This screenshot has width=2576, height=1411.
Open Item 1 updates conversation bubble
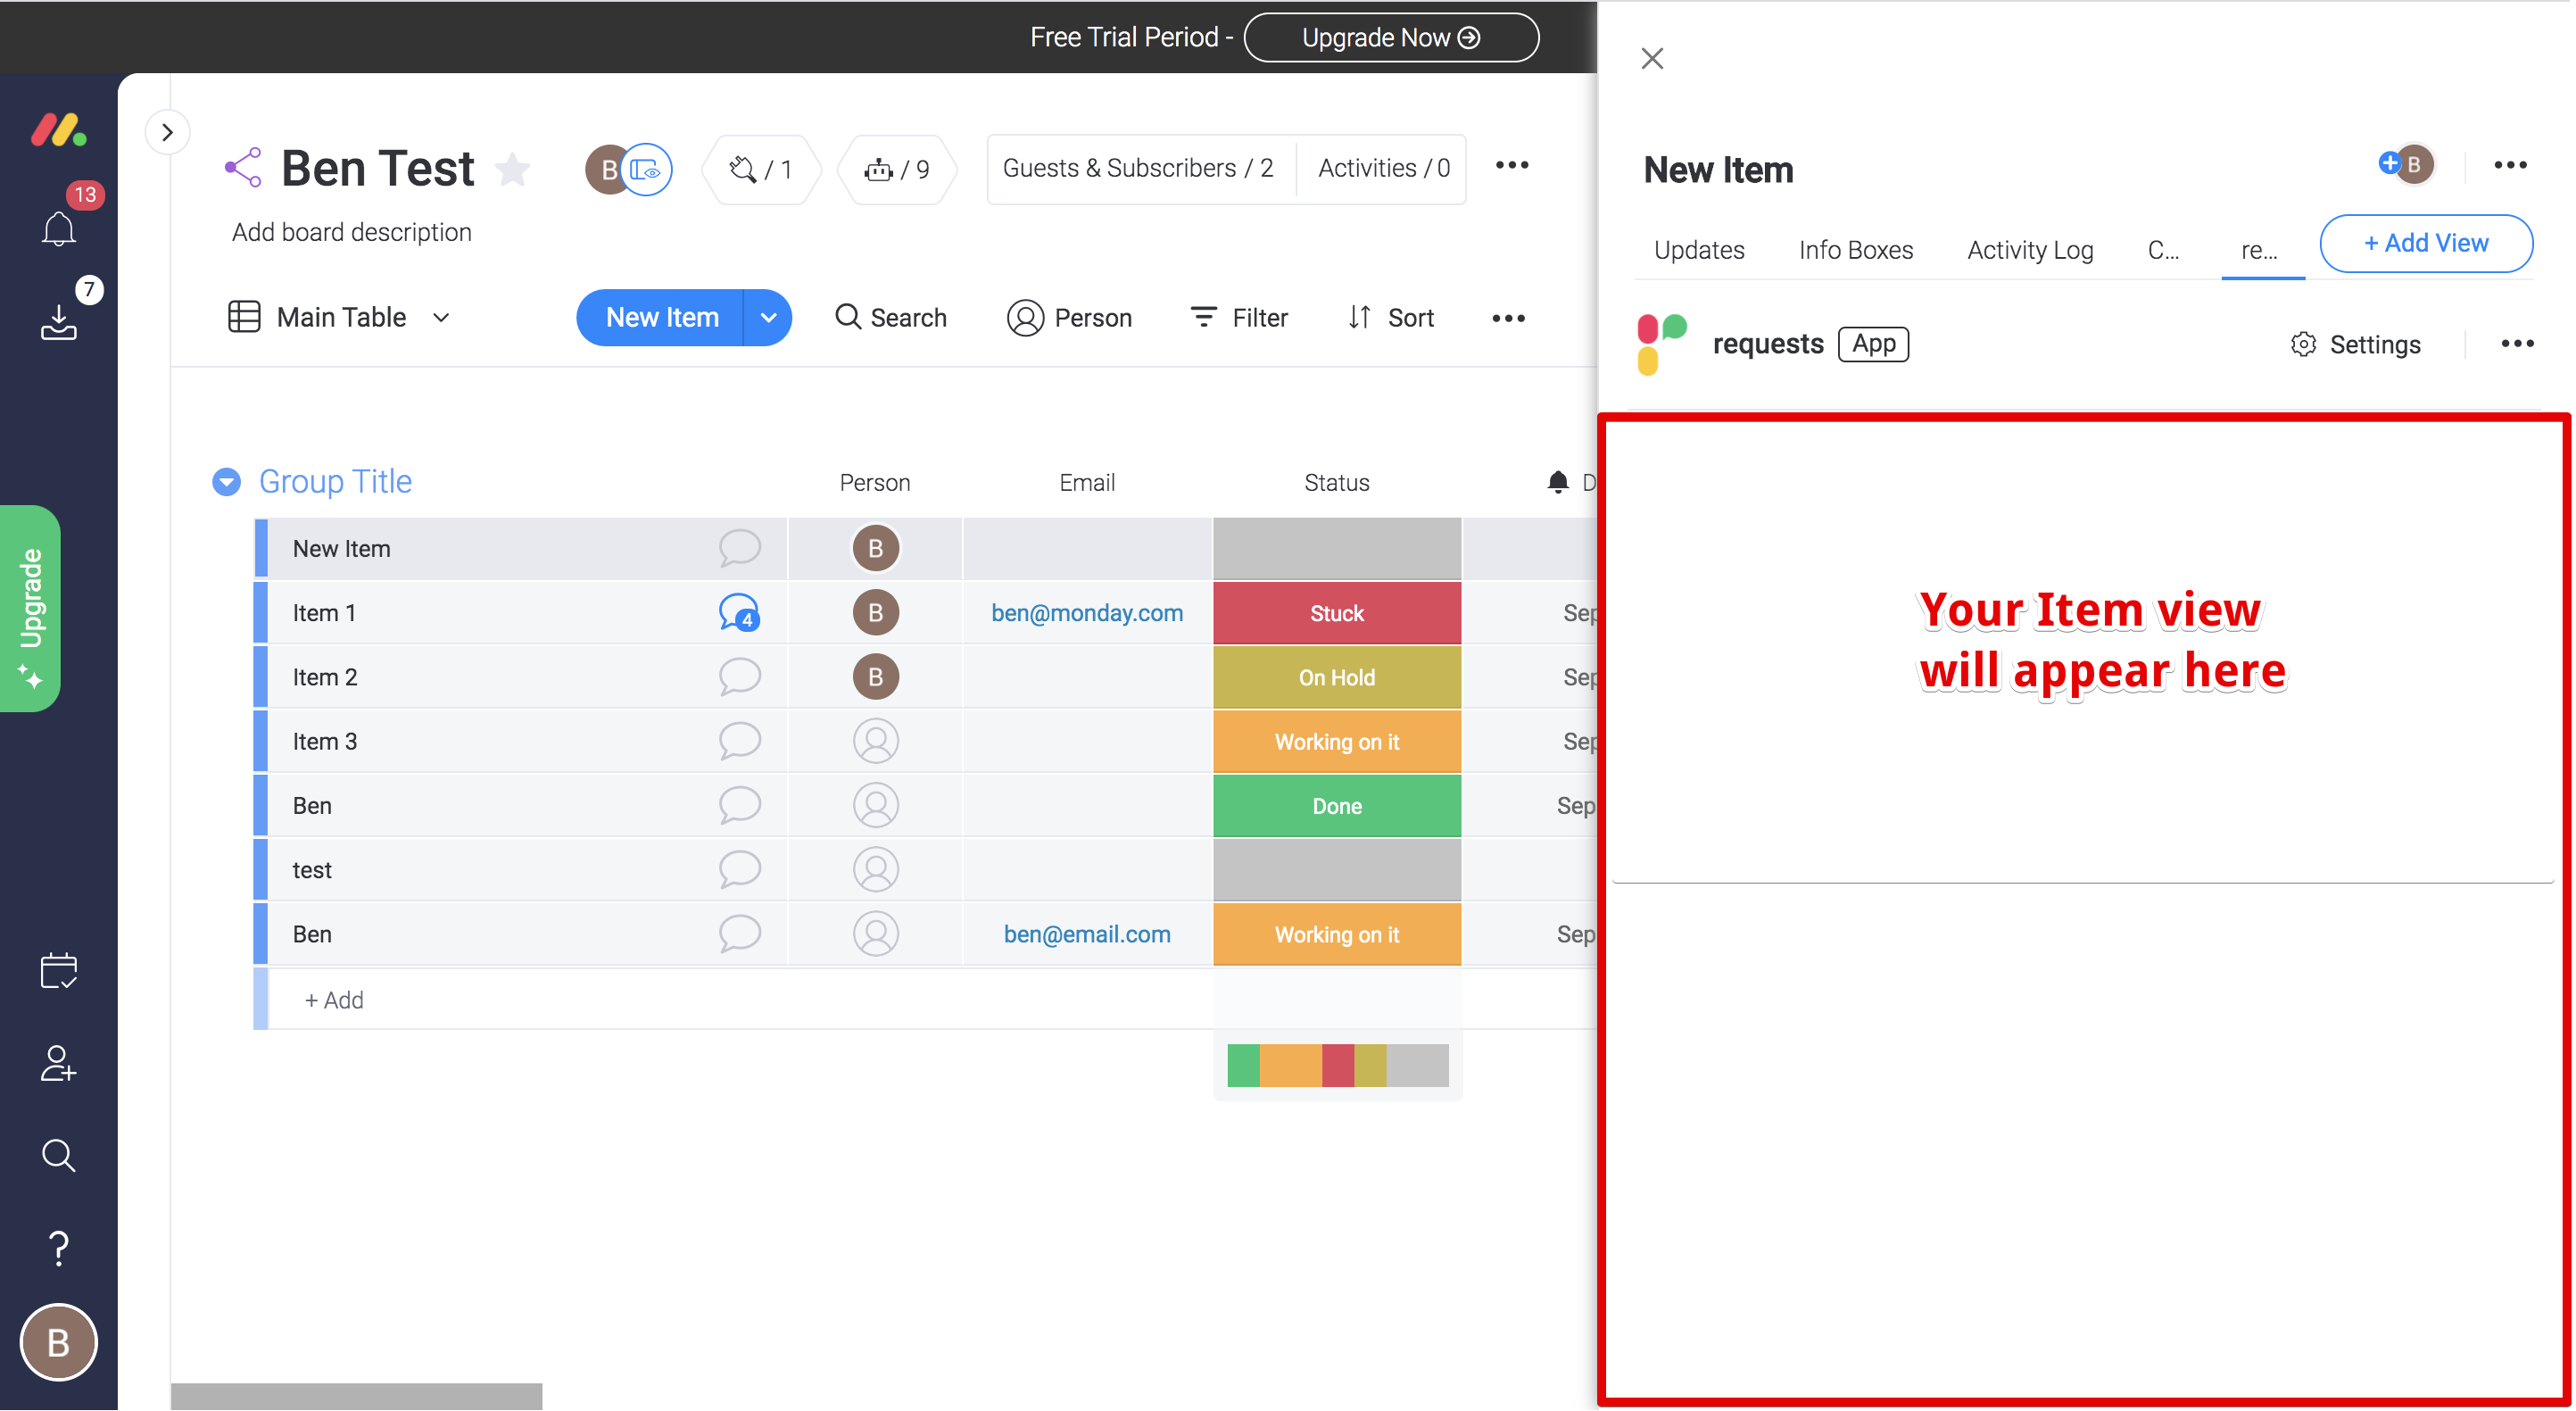pyautogui.click(x=739, y=613)
